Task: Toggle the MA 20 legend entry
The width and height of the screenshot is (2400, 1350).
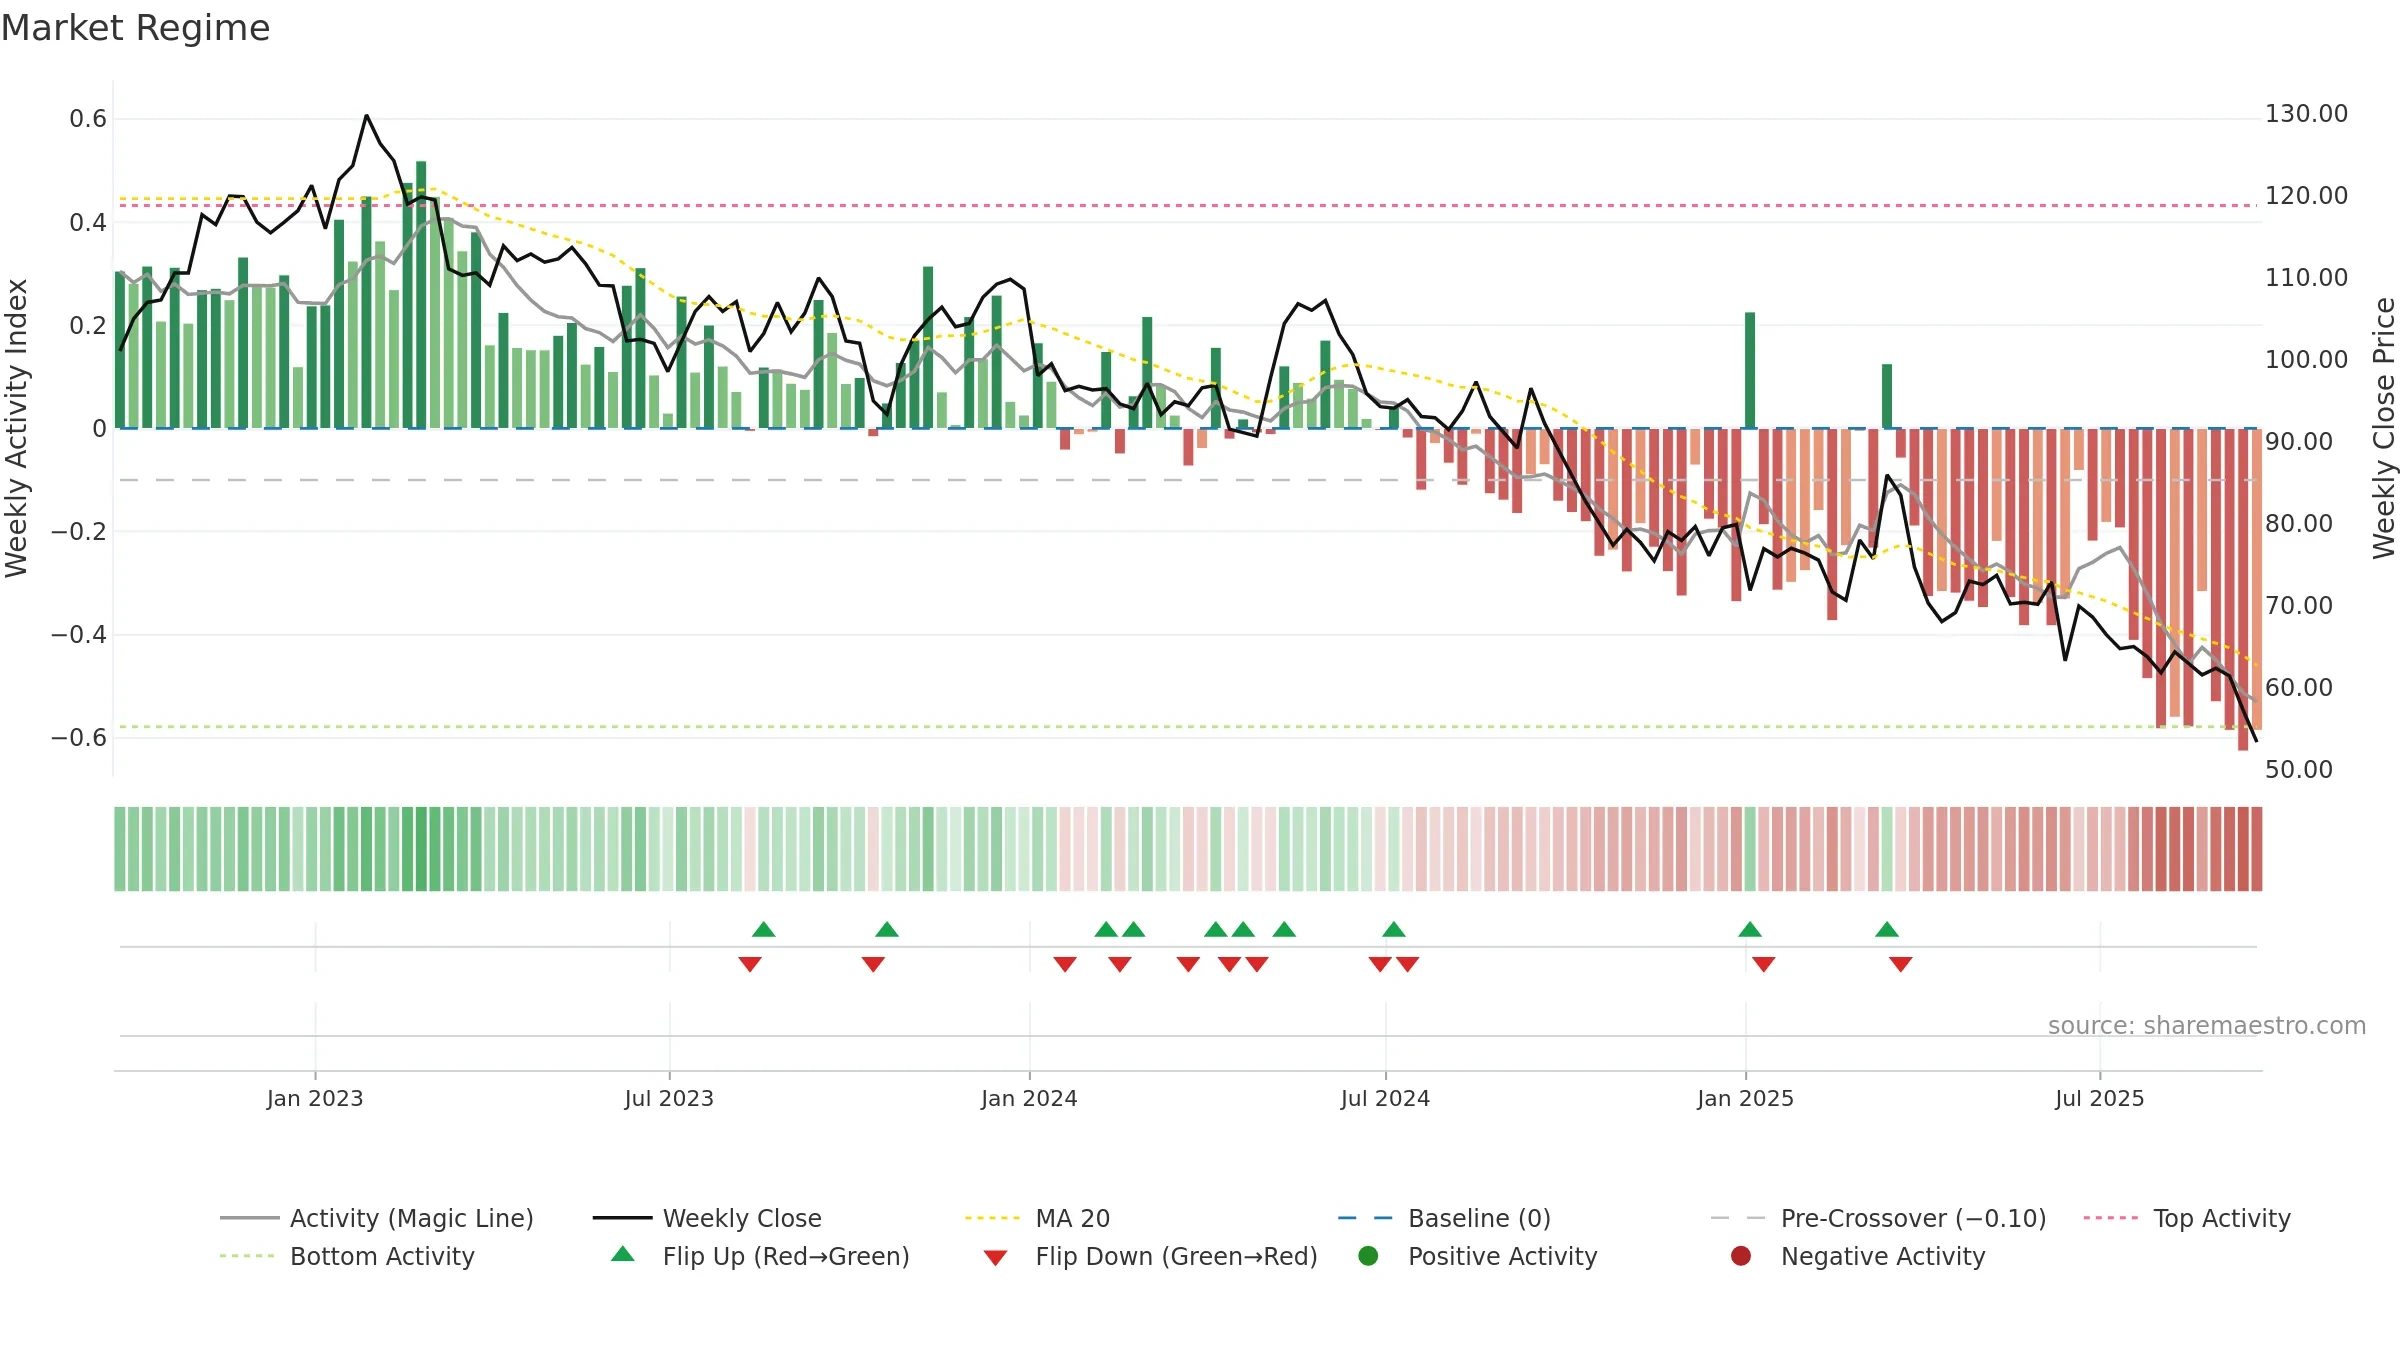Action: [x=1038, y=1218]
